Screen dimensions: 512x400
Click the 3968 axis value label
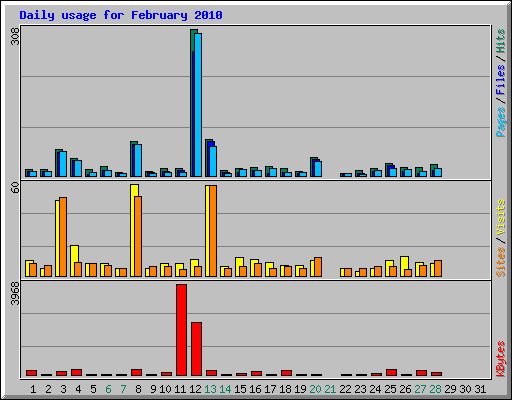click(x=15, y=294)
